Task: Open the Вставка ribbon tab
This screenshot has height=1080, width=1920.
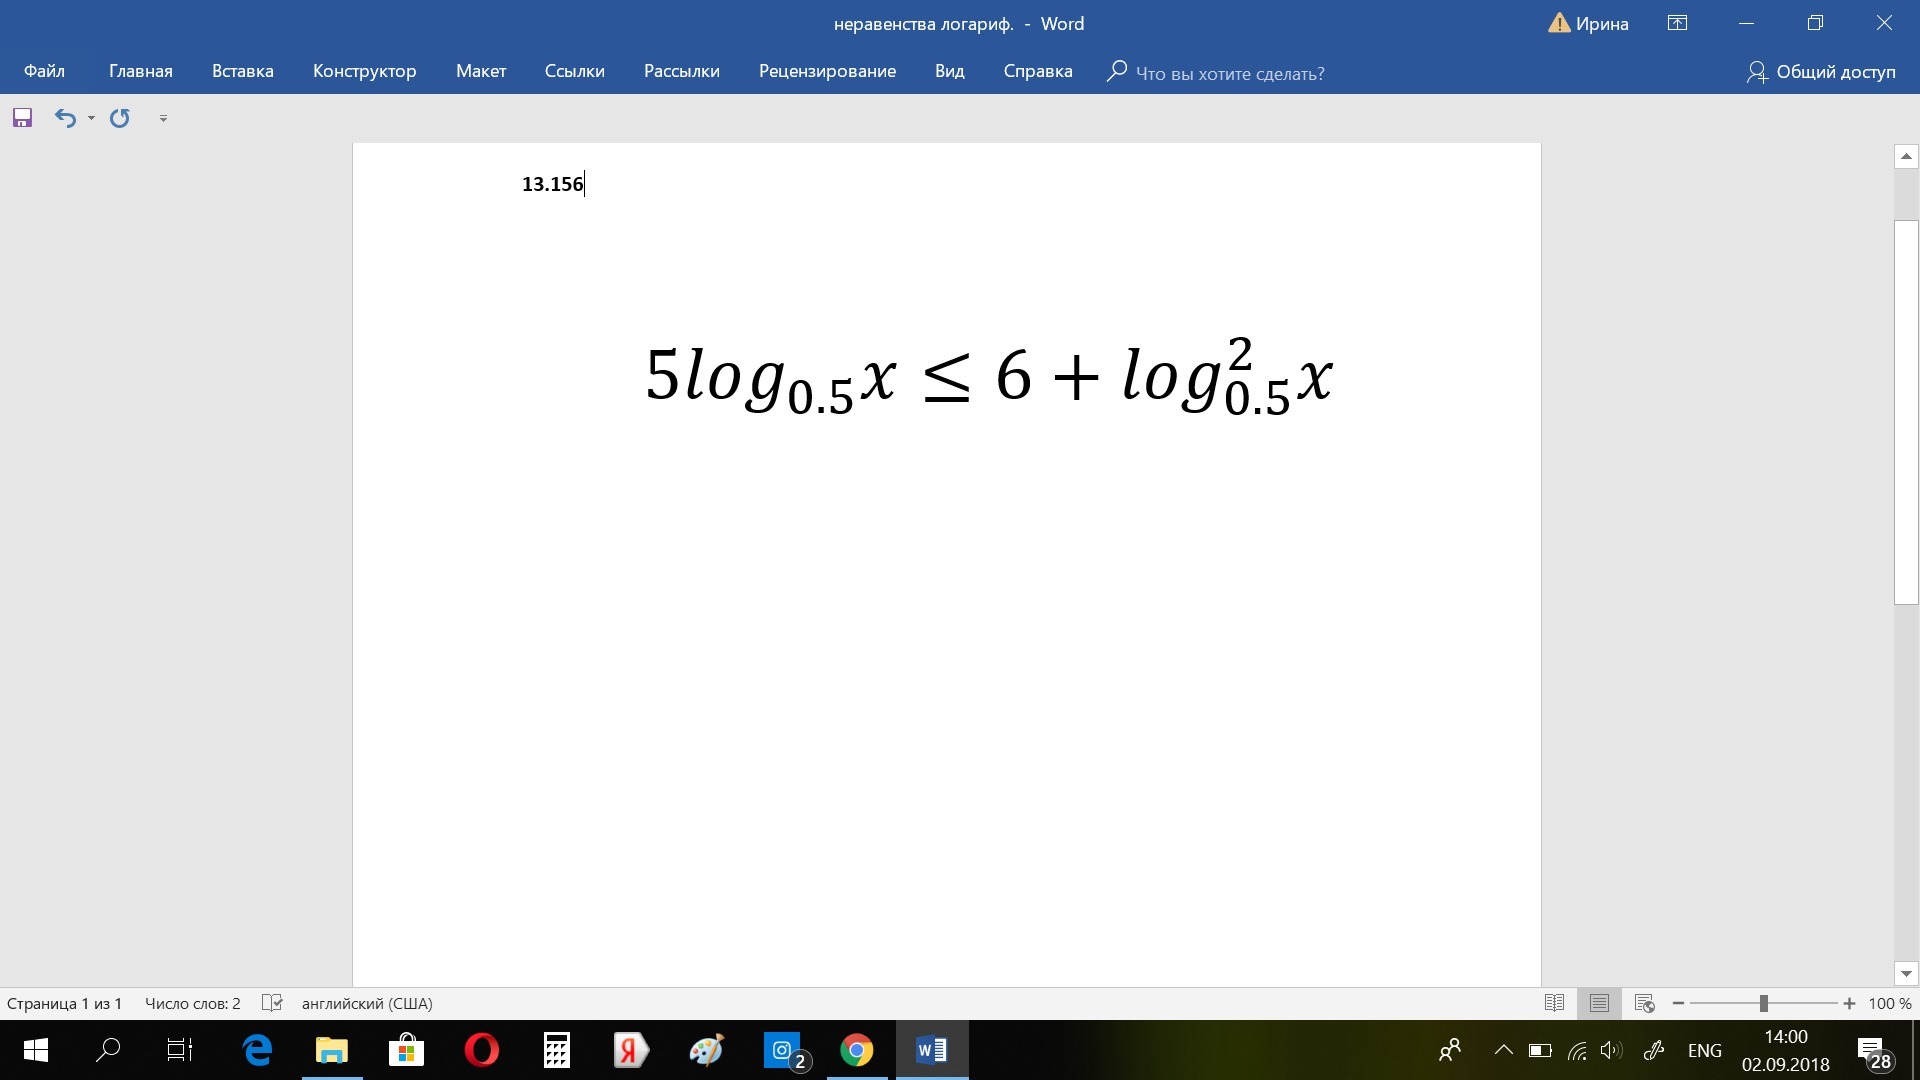Action: coord(242,71)
